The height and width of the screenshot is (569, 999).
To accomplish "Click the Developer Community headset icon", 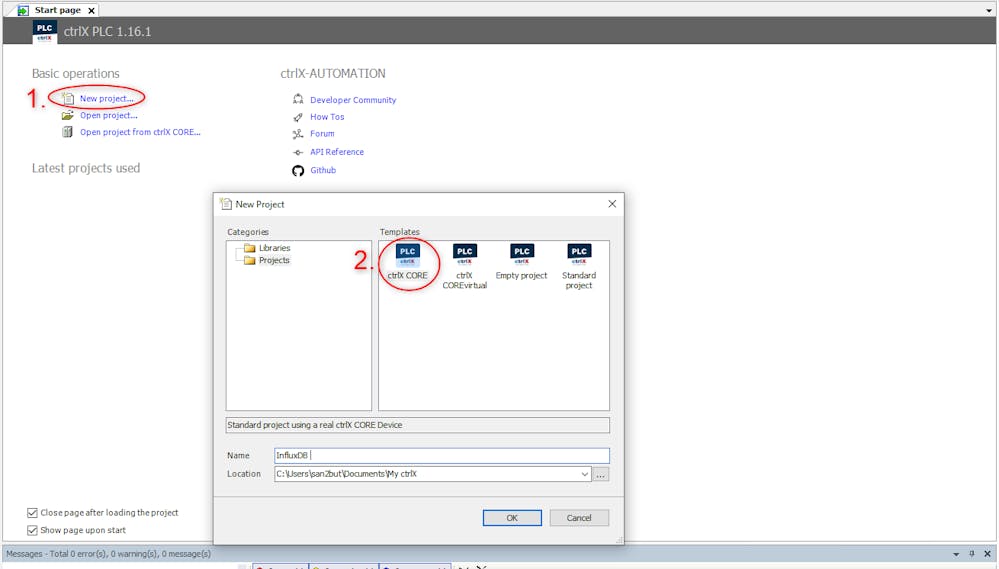I will pyautogui.click(x=298, y=99).
